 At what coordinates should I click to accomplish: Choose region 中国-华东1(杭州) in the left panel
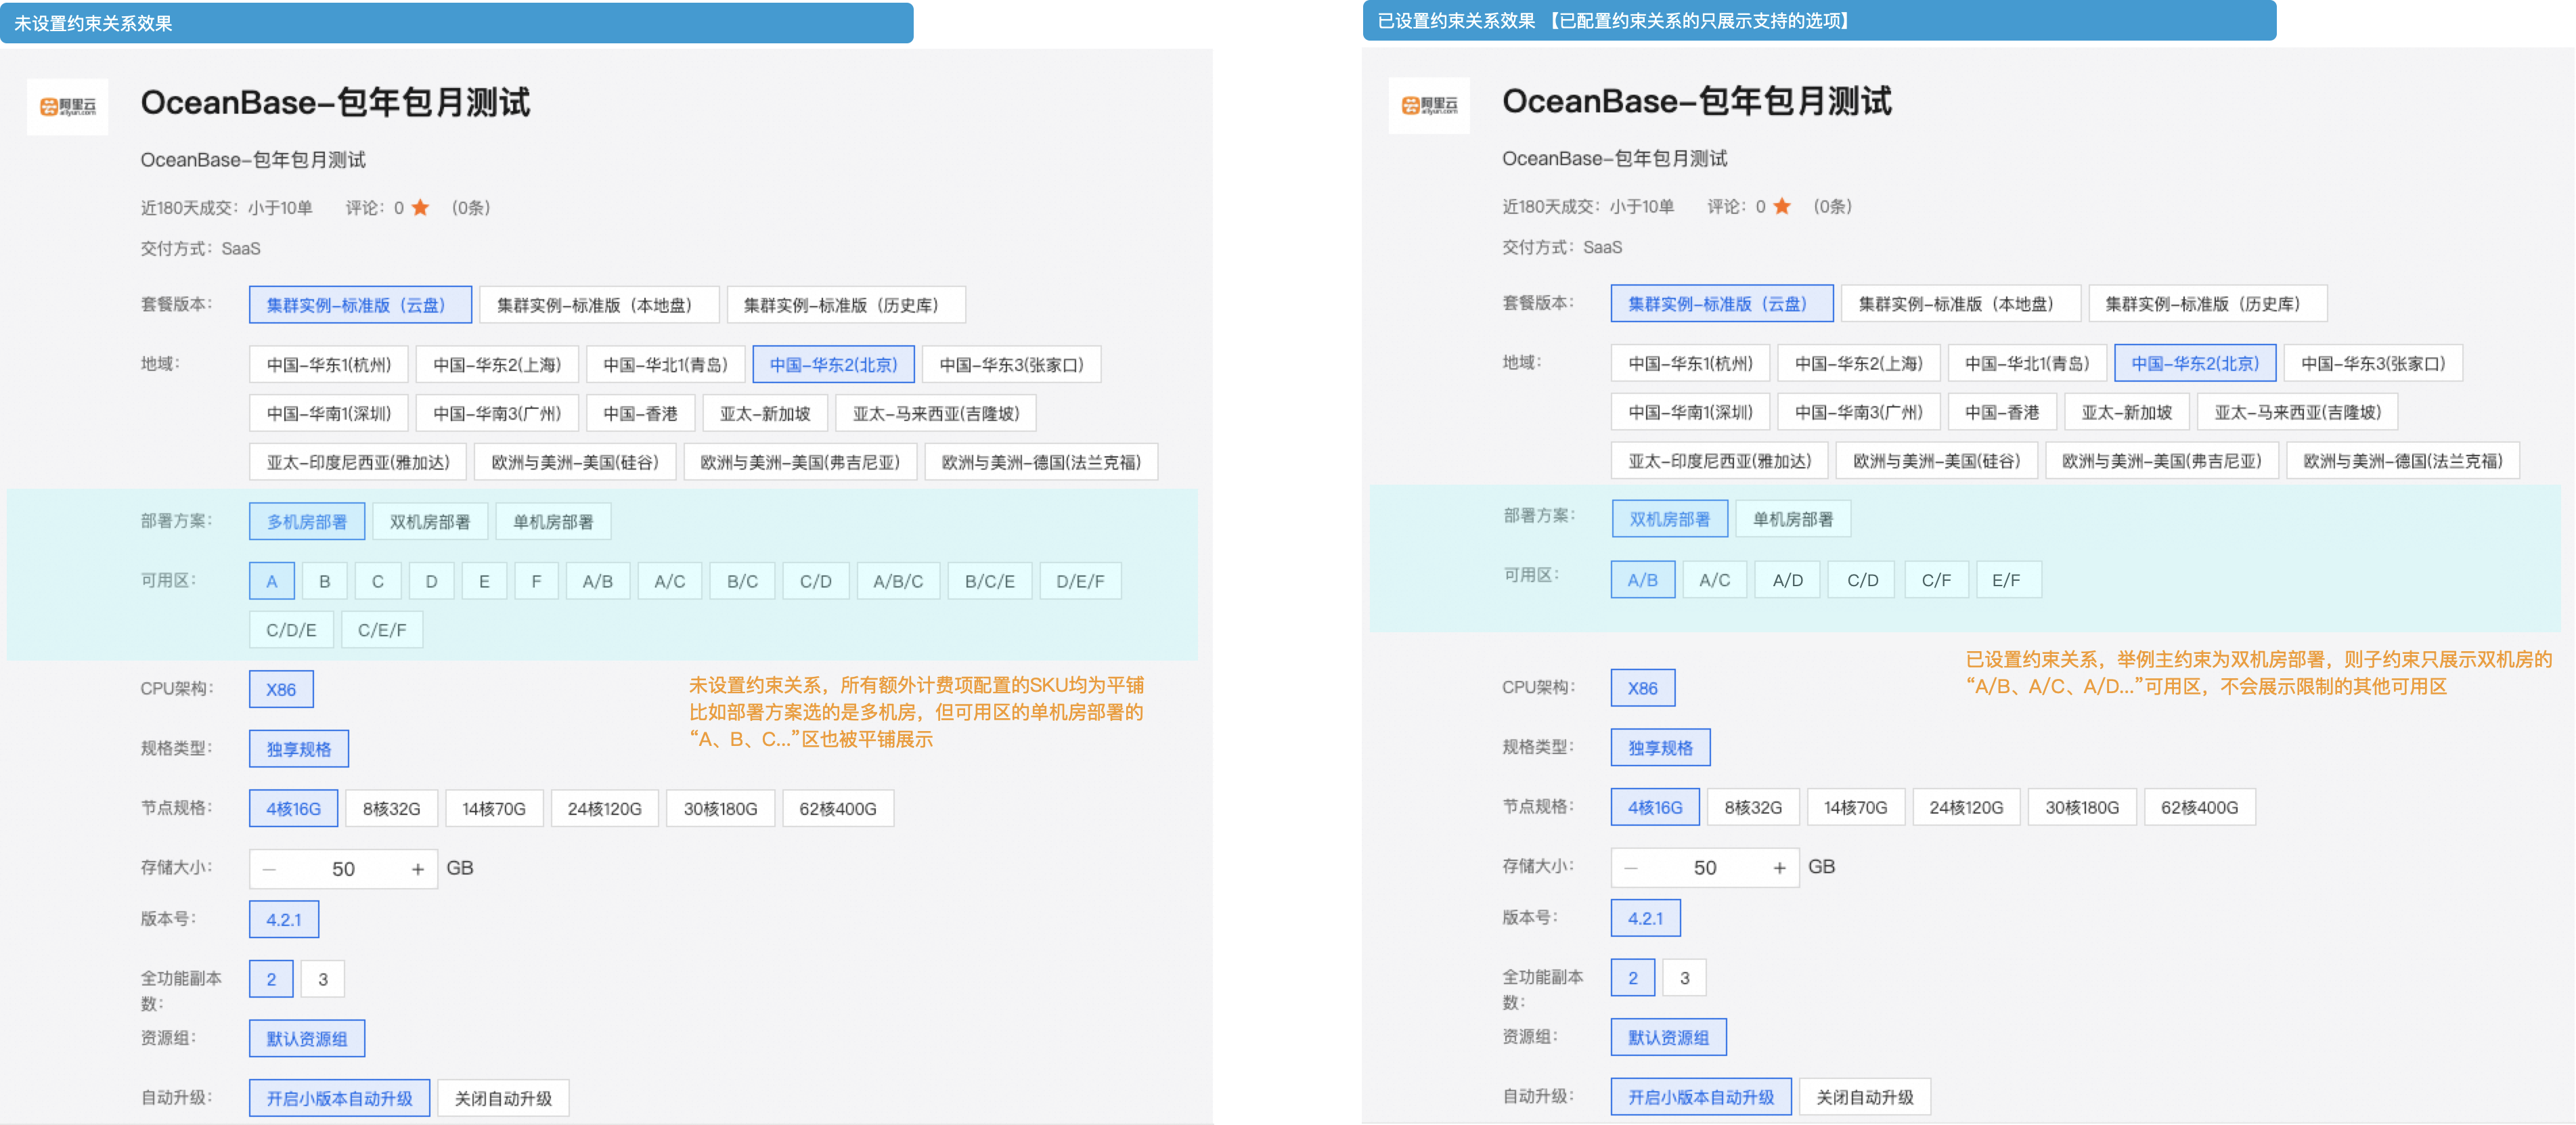pyautogui.click(x=329, y=365)
